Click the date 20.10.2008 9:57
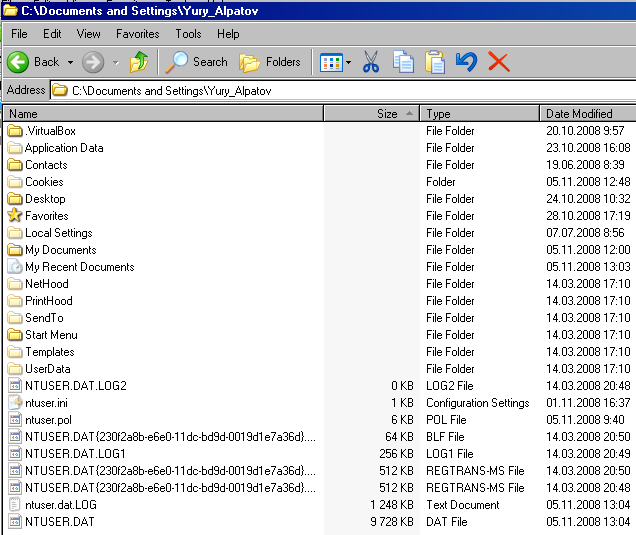This screenshot has width=636, height=535. point(585,131)
